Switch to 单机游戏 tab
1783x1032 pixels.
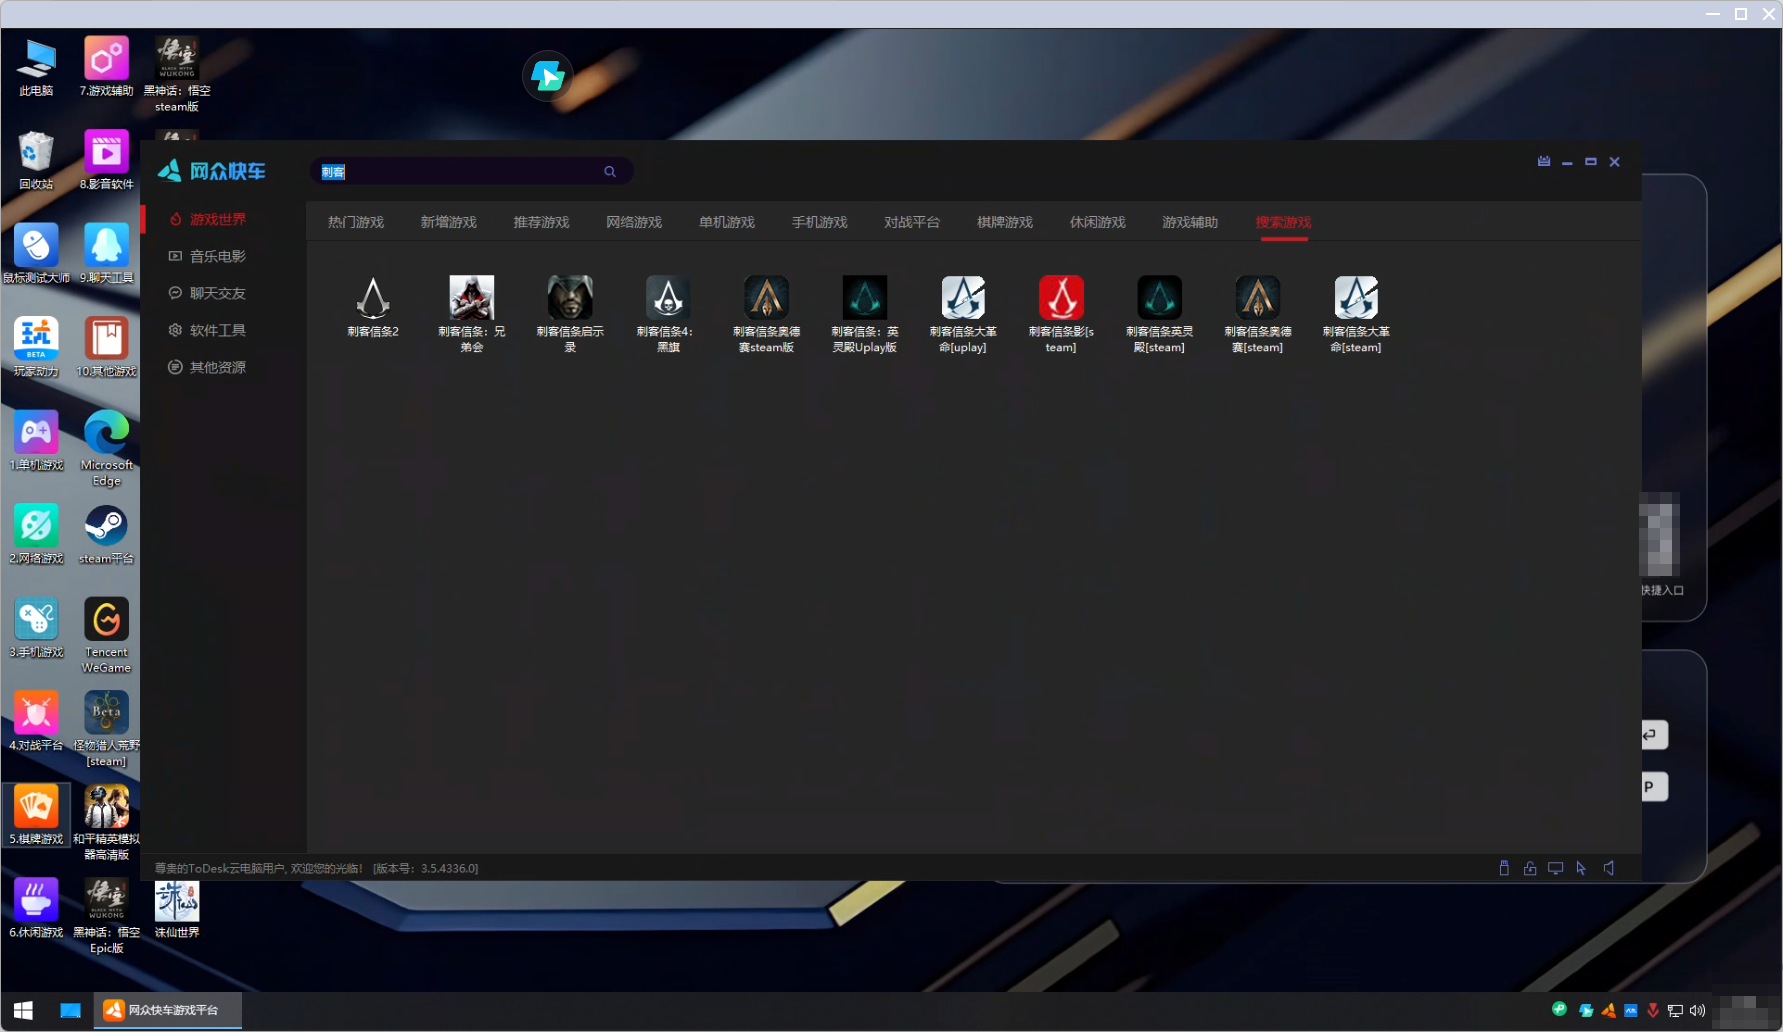727,222
